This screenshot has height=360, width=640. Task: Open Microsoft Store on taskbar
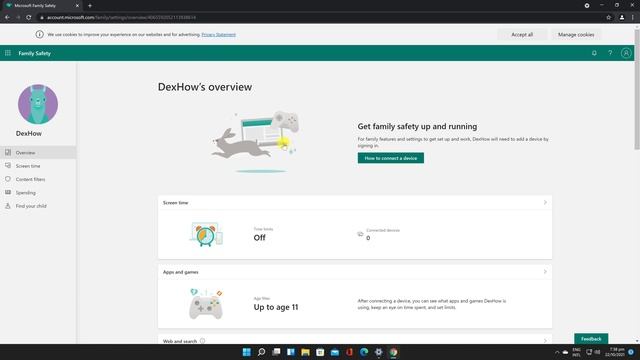tap(320, 352)
